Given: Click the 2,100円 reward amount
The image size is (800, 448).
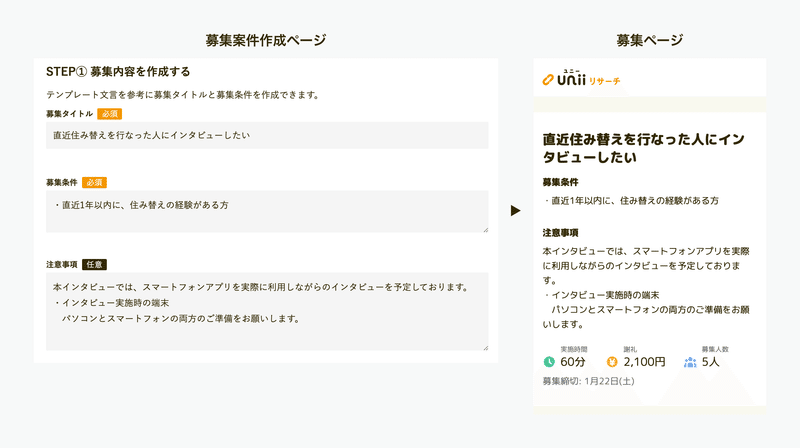Looking at the screenshot, I should 644,362.
